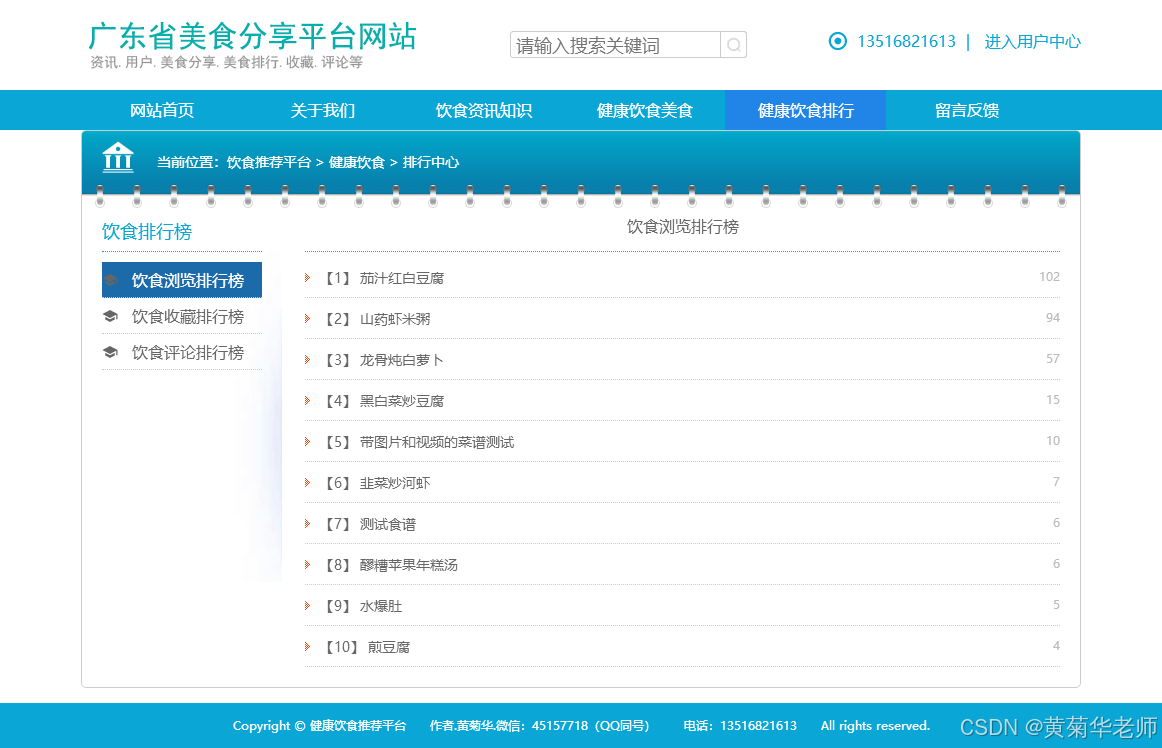Click the graduation cap icon beside 饮食收藏排行榜
The height and width of the screenshot is (748, 1162).
[110, 317]
